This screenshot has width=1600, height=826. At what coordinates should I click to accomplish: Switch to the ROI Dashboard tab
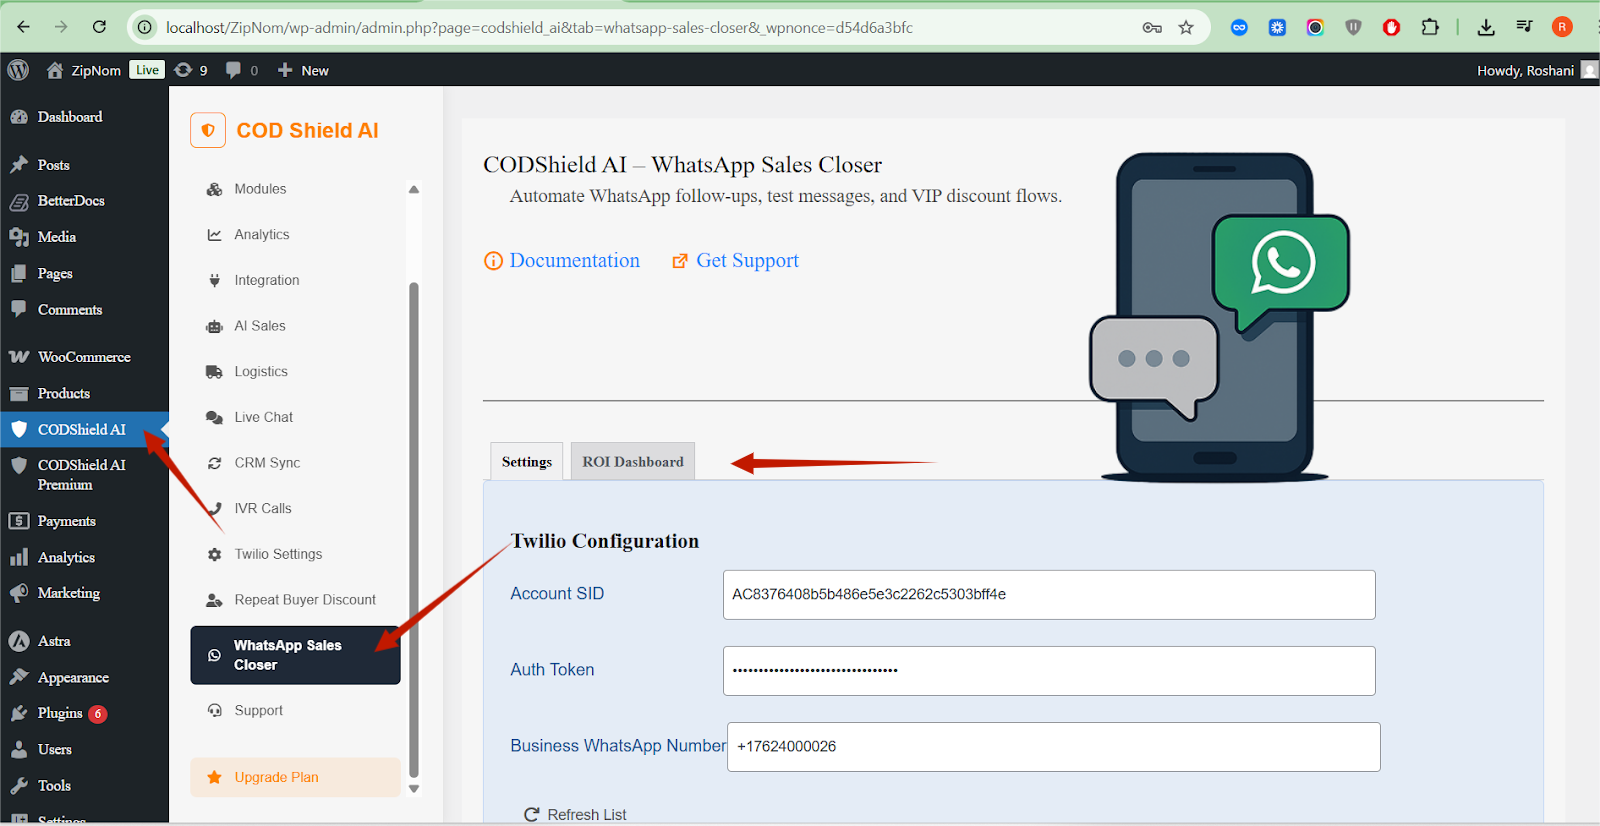[x=633, y=462]
